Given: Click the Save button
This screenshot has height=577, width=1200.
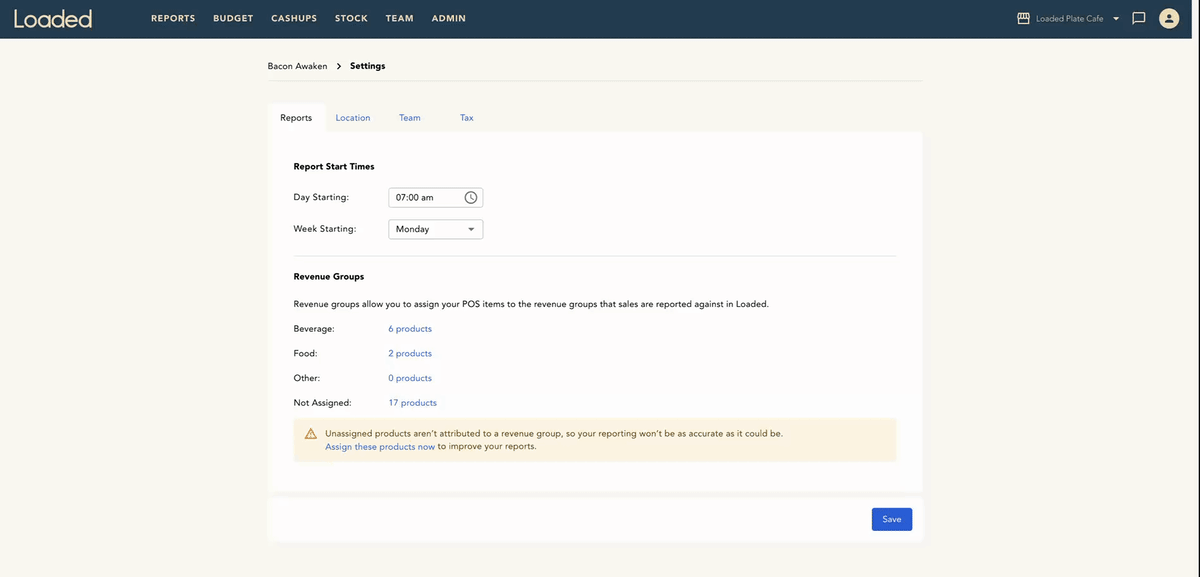Looking at the screenshot, I should [x=892, y=519].
